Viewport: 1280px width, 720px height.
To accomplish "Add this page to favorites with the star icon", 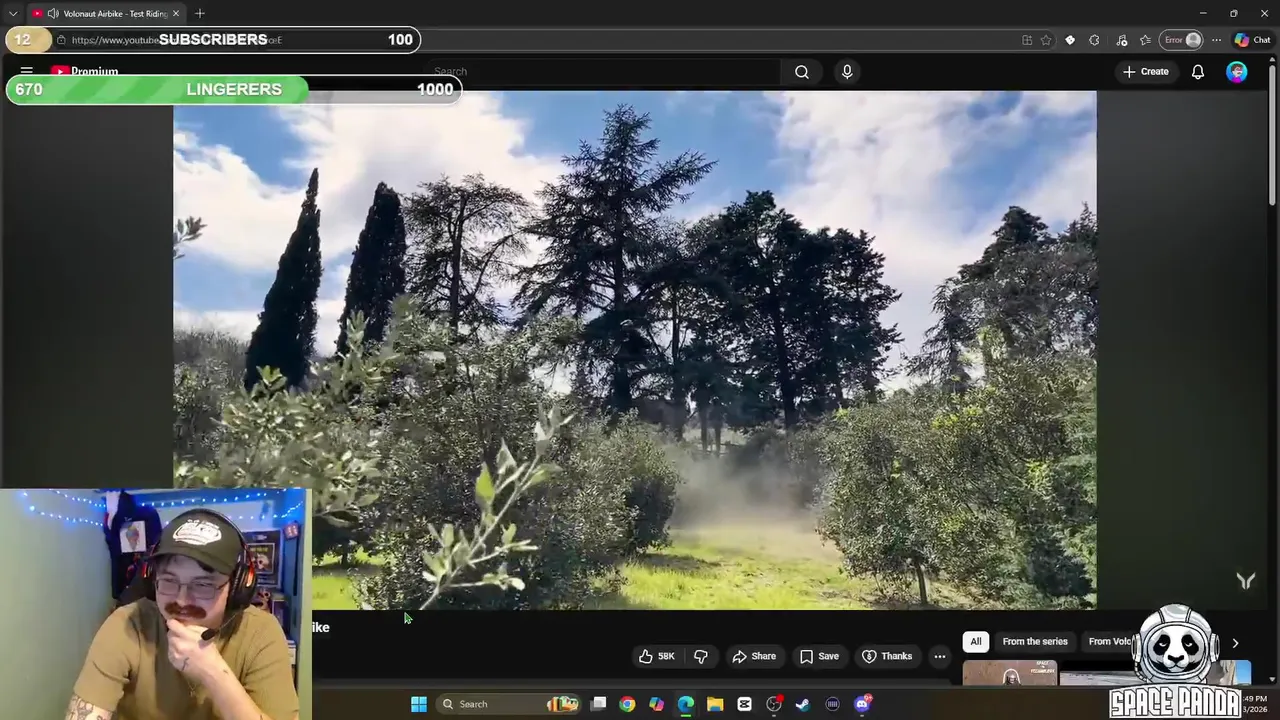I will pos(1046,40).
